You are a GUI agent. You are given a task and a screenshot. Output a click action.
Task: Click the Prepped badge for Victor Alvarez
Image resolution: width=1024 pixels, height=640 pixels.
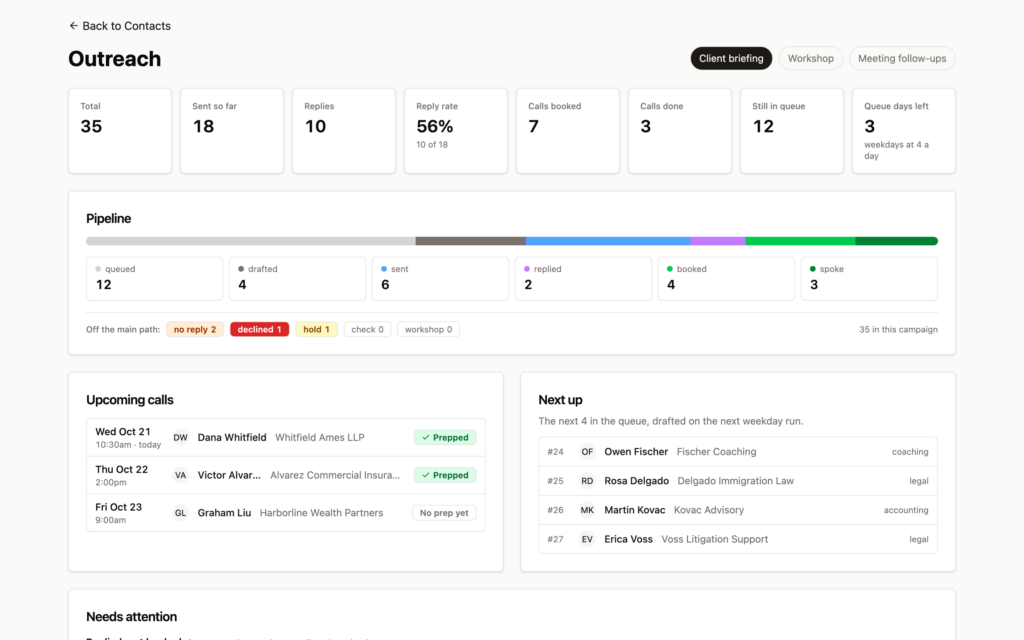click(x=445, y=475)
